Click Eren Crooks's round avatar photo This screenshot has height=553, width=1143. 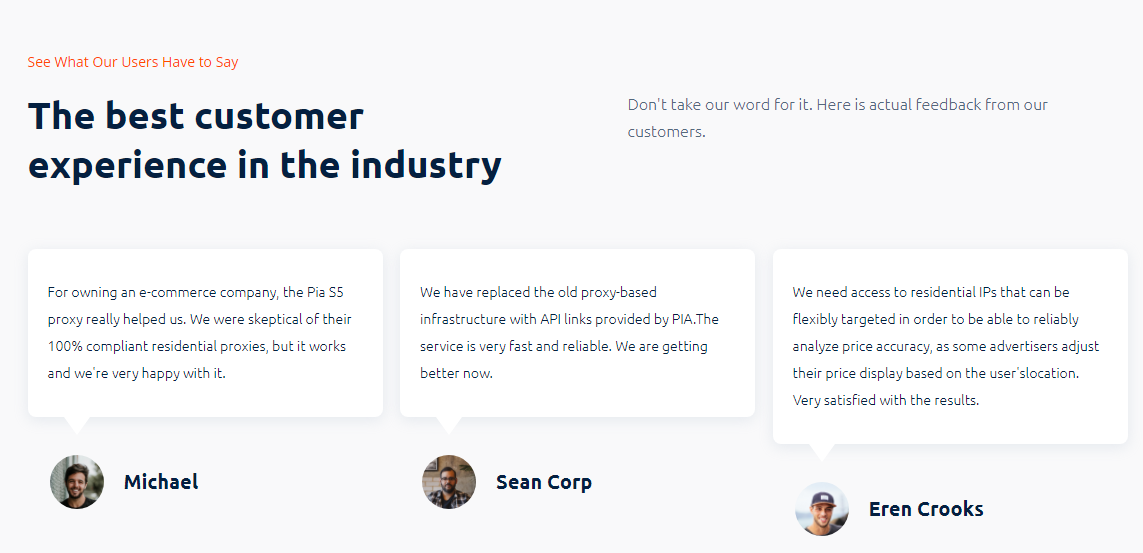pyautogui.click(x=822, y=509)
